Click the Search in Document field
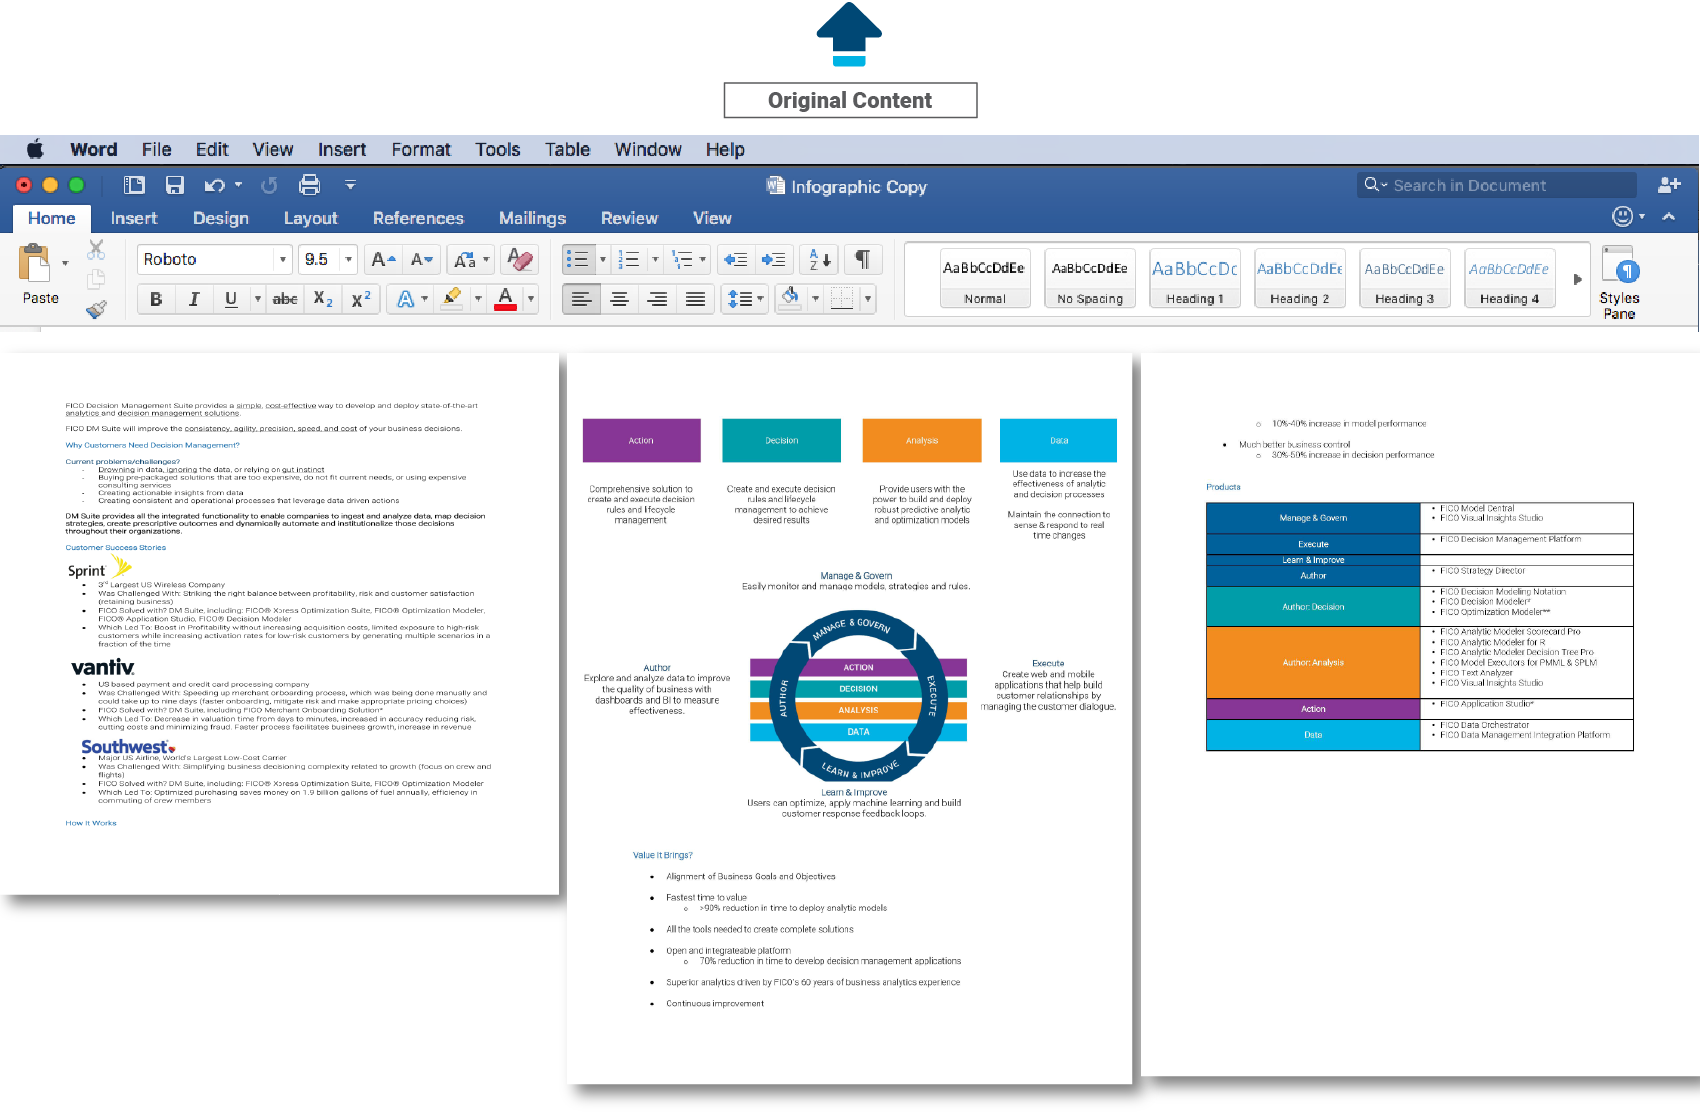1700x1119 pixels. 1496,185
